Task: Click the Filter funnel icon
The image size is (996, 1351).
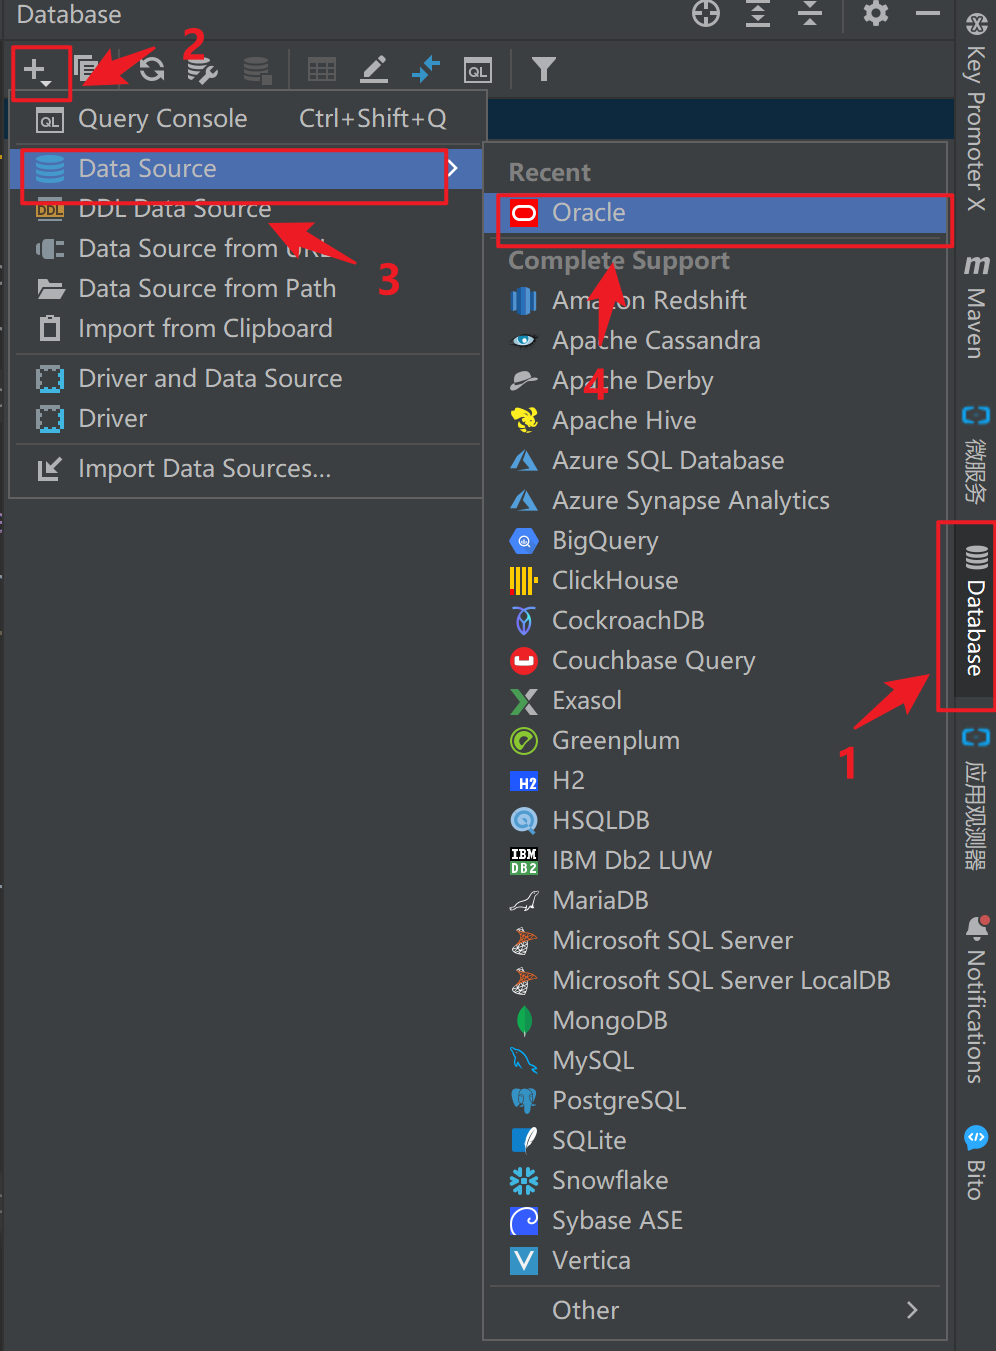Action: (543, 69)
